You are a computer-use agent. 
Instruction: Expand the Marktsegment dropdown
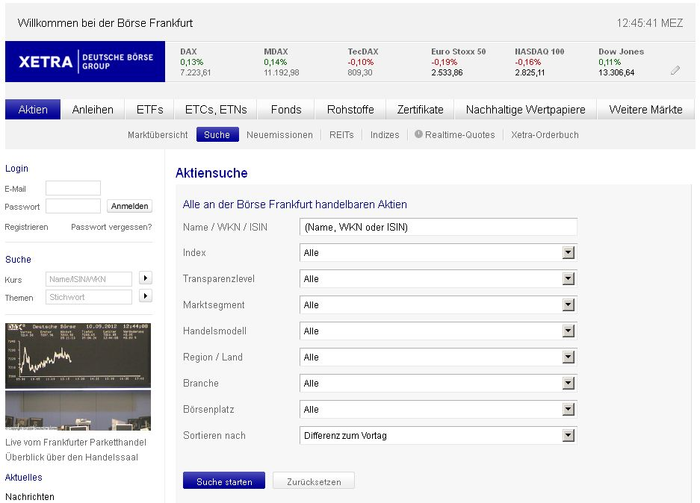click(x=438, y=305)
